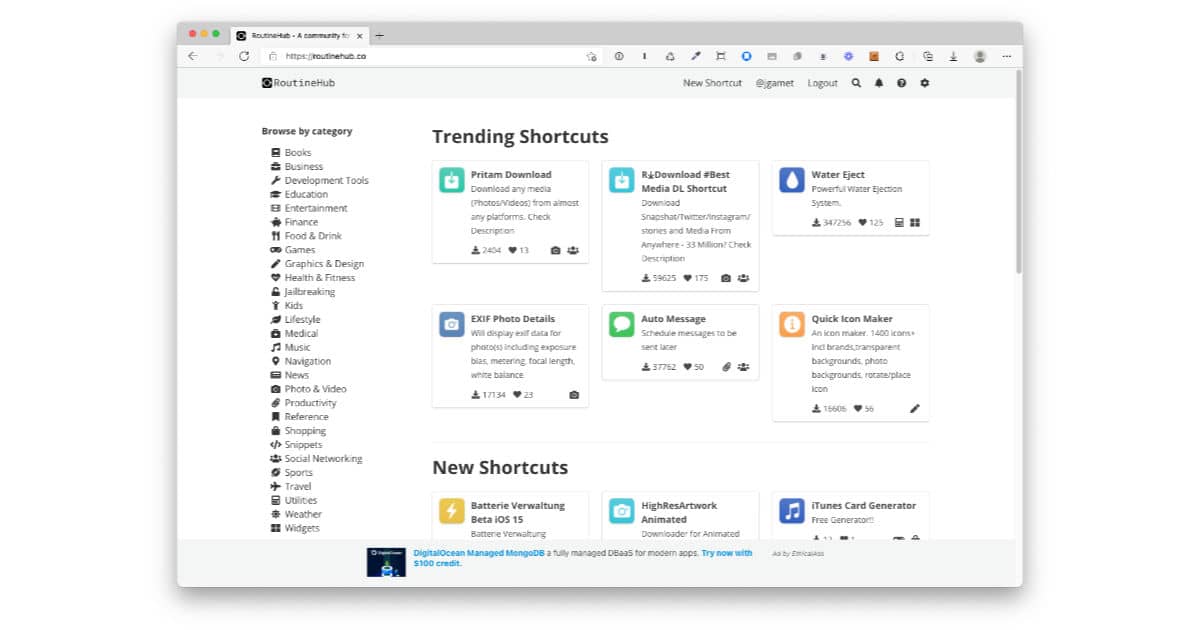
Task: Add page to favorites star icon
Action: pyautogui.click(x=591, y=56)
